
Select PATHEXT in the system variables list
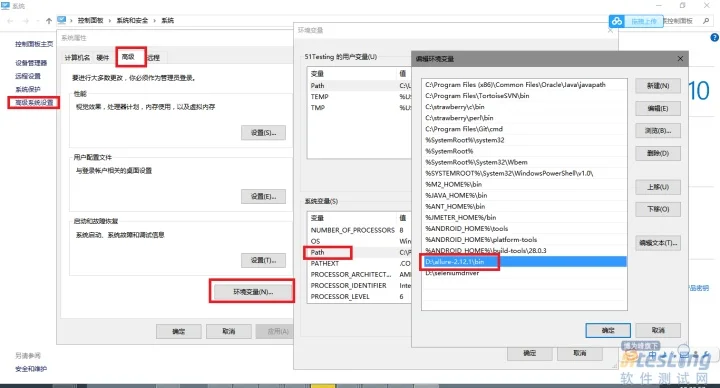coord(360,263)
